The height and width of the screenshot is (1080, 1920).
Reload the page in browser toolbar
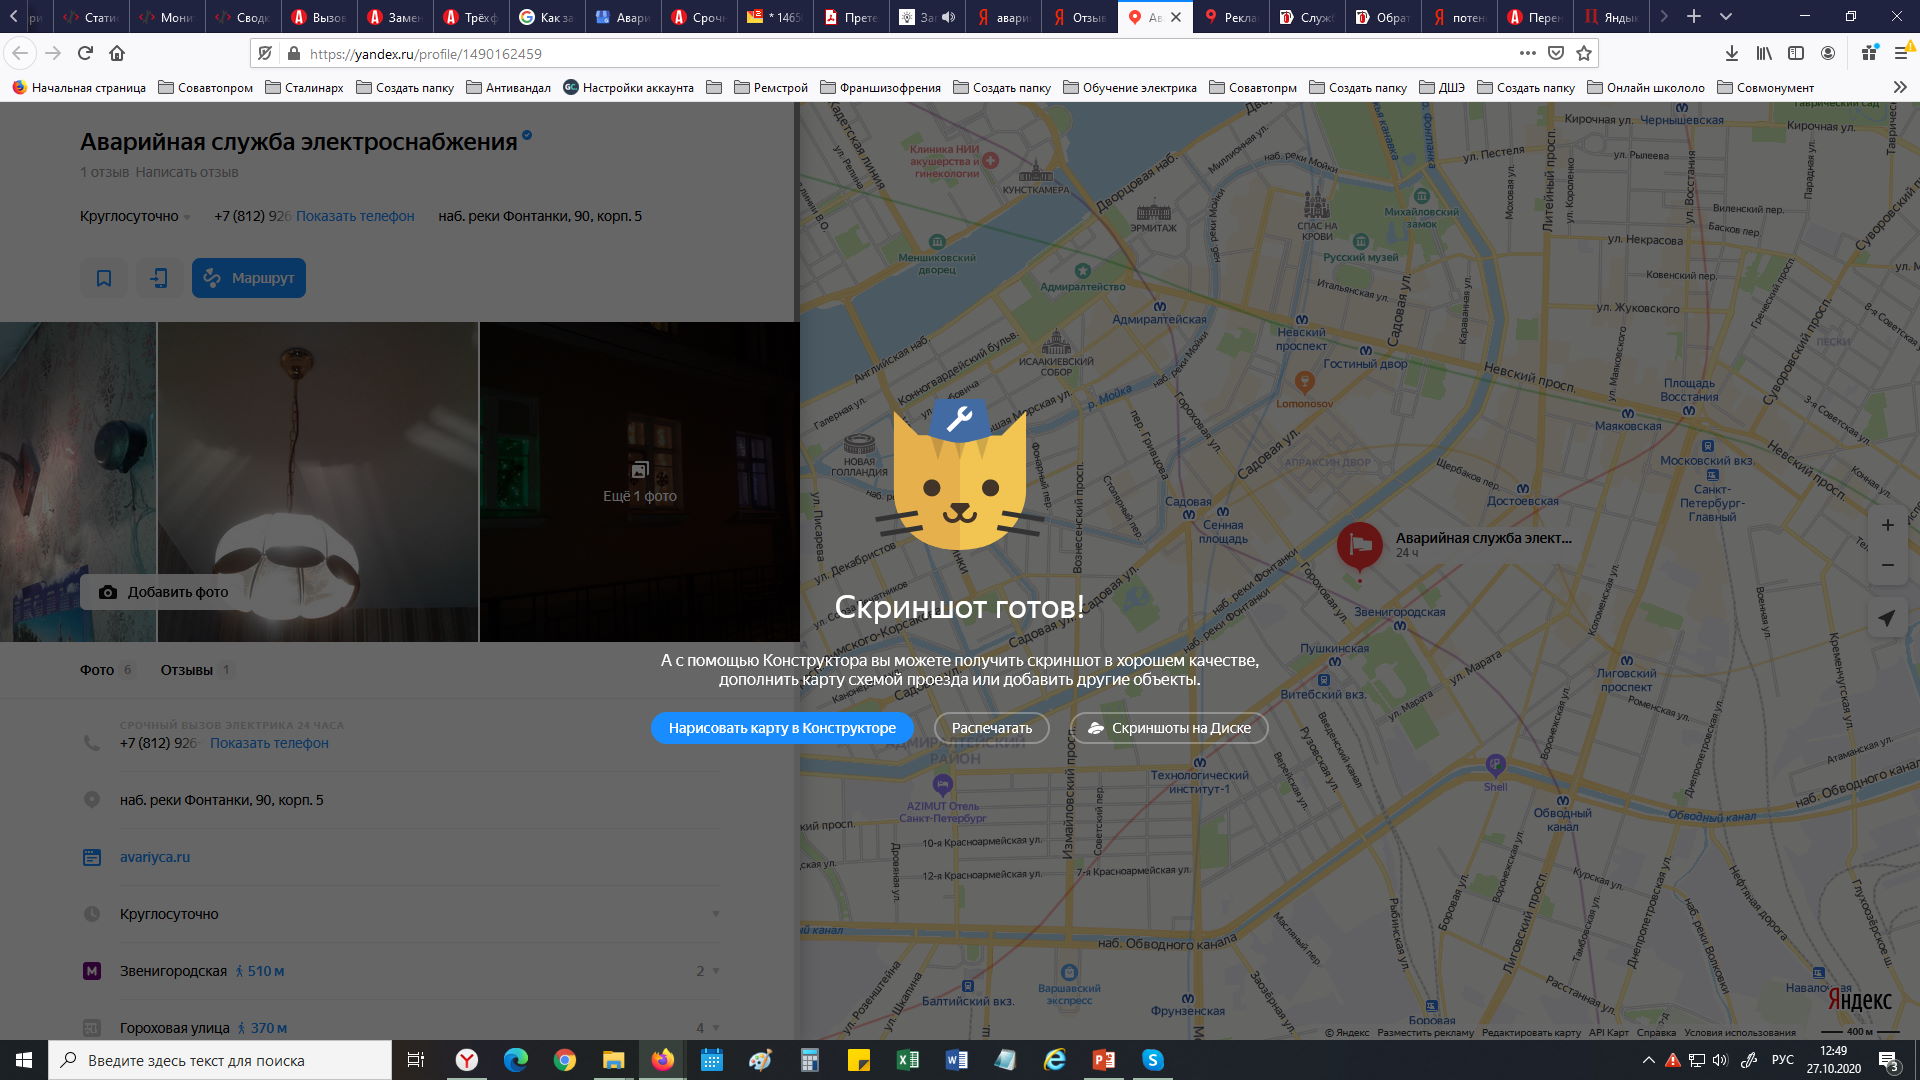point(85,53)
